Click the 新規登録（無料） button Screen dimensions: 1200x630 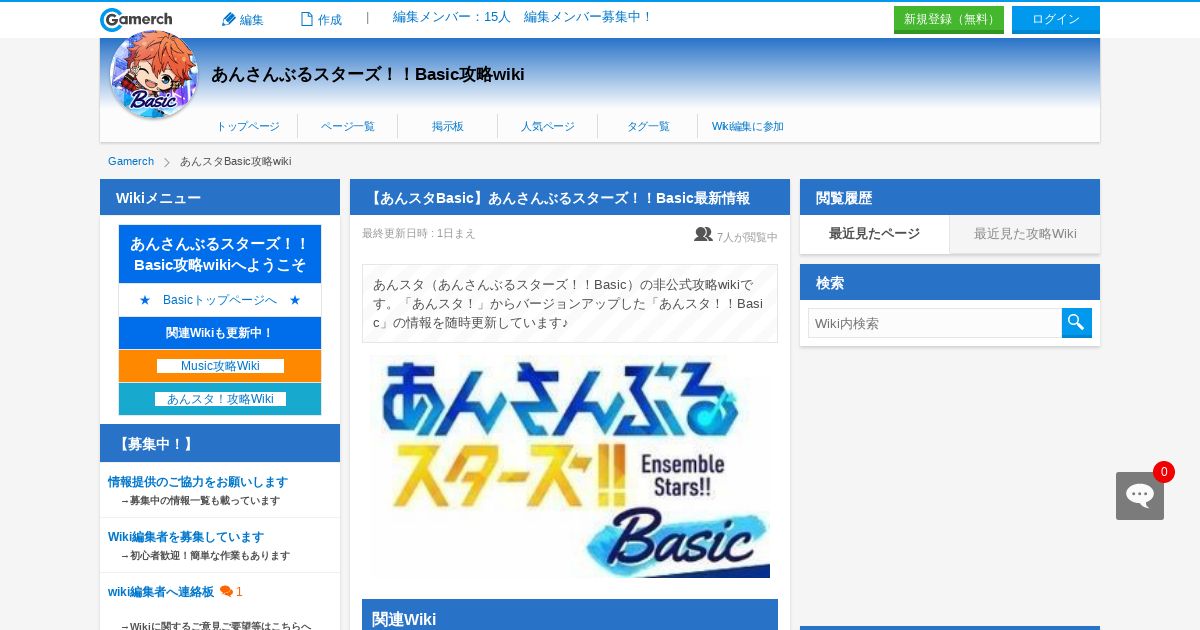[x=949, y=20]
